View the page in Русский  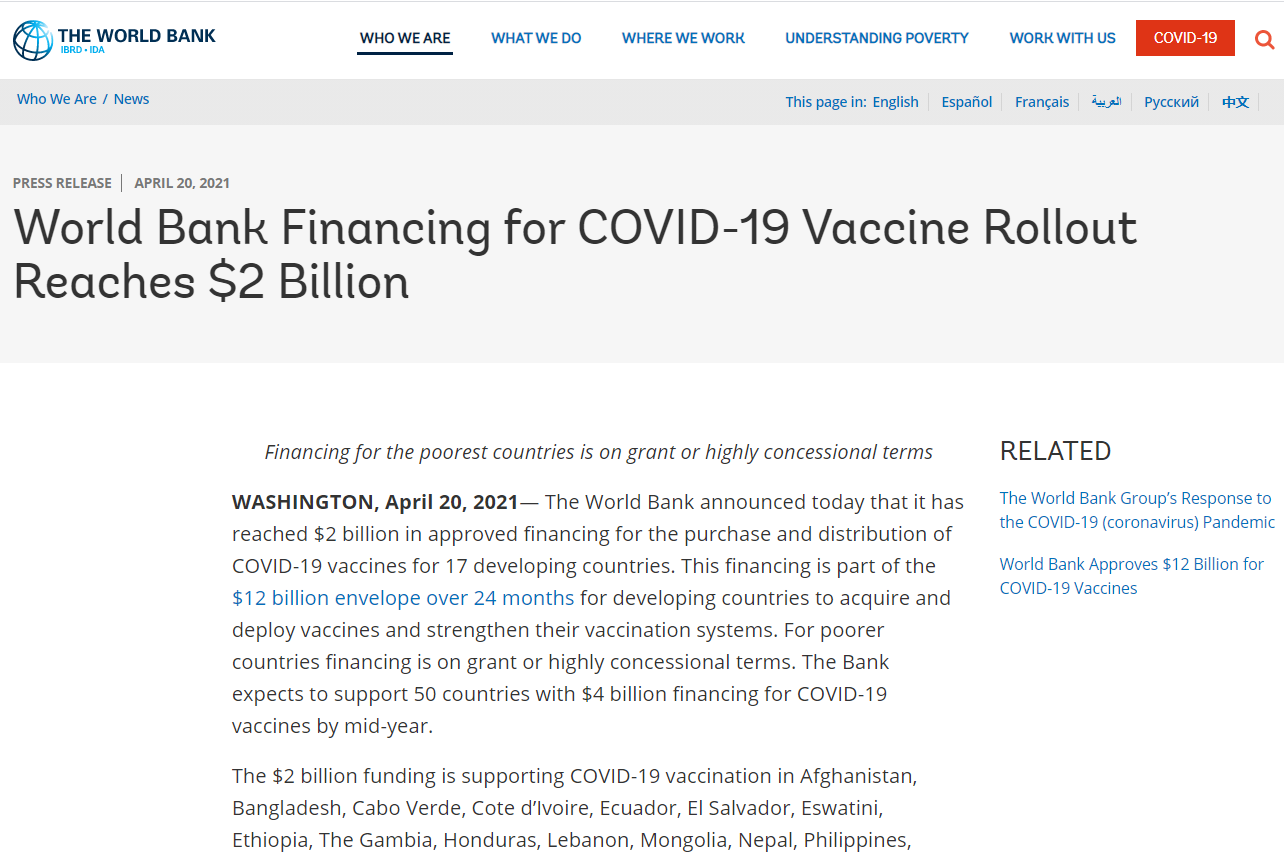click(x=1171, y=101)
